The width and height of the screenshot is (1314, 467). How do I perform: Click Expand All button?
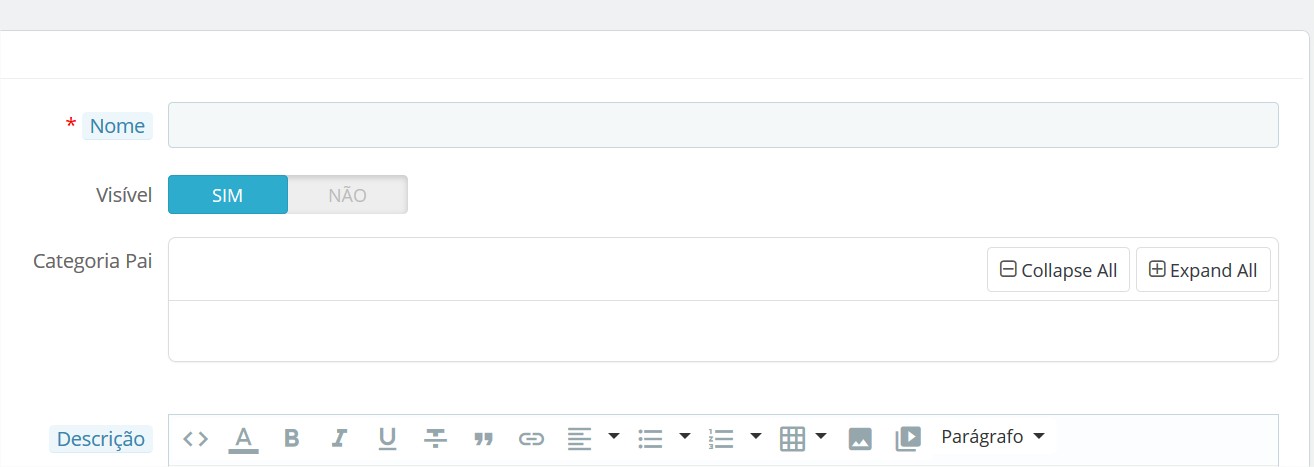pyautogui.click(x=1203, y=270)
